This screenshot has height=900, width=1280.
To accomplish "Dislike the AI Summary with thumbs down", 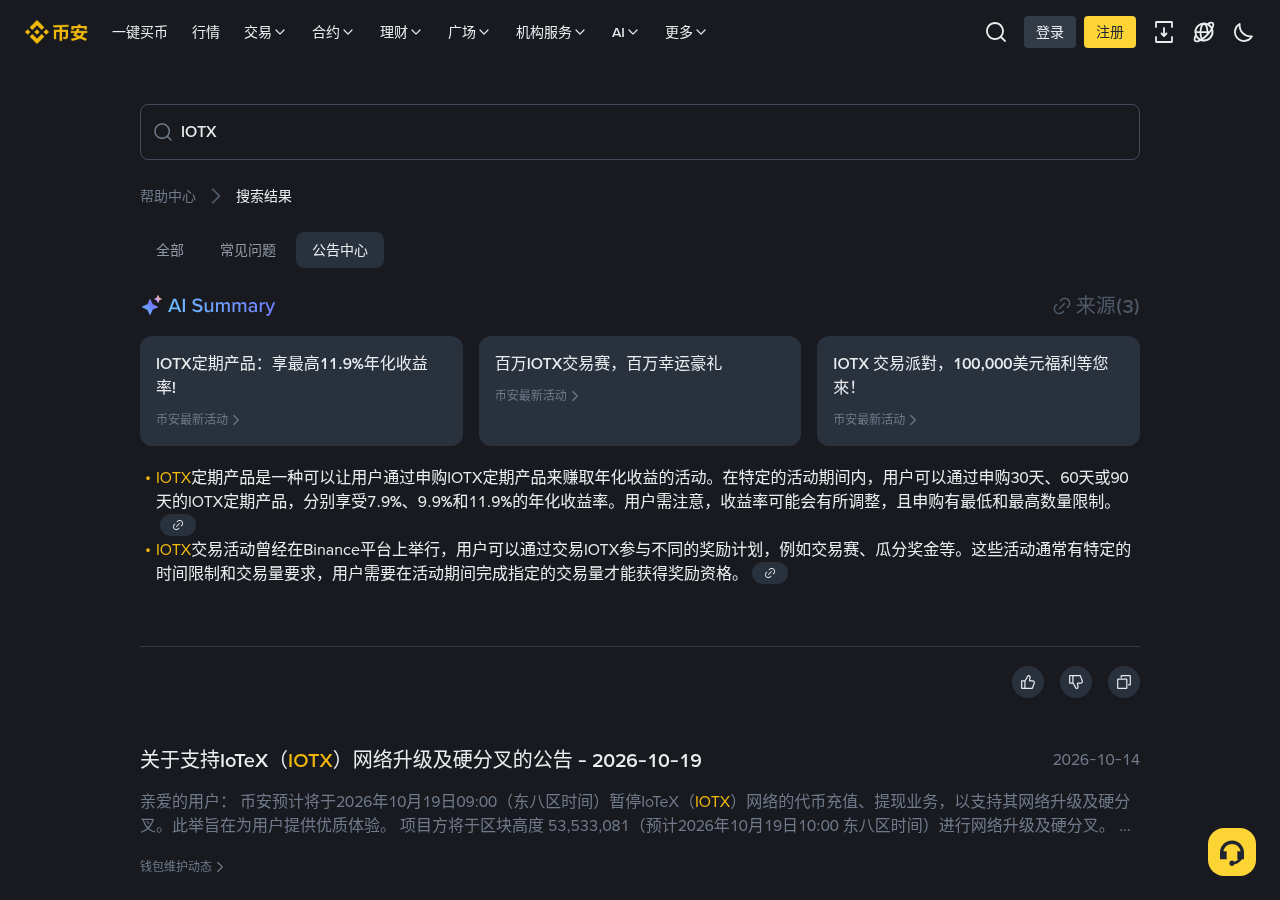I will [x=1076, y=682].
